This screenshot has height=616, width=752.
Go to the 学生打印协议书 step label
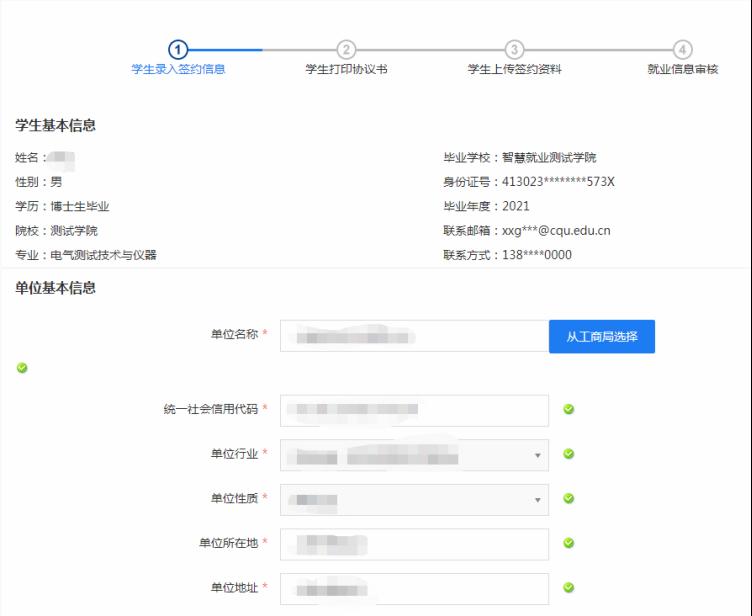346,70
